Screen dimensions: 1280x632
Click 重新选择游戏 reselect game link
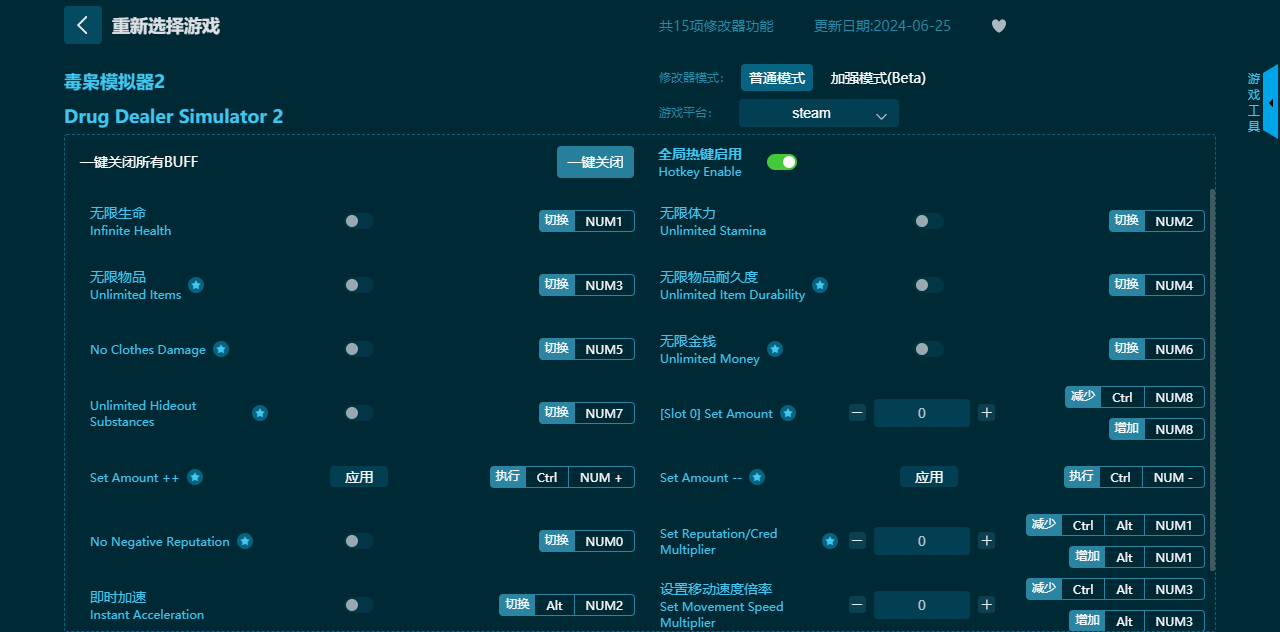click(166, 26)
